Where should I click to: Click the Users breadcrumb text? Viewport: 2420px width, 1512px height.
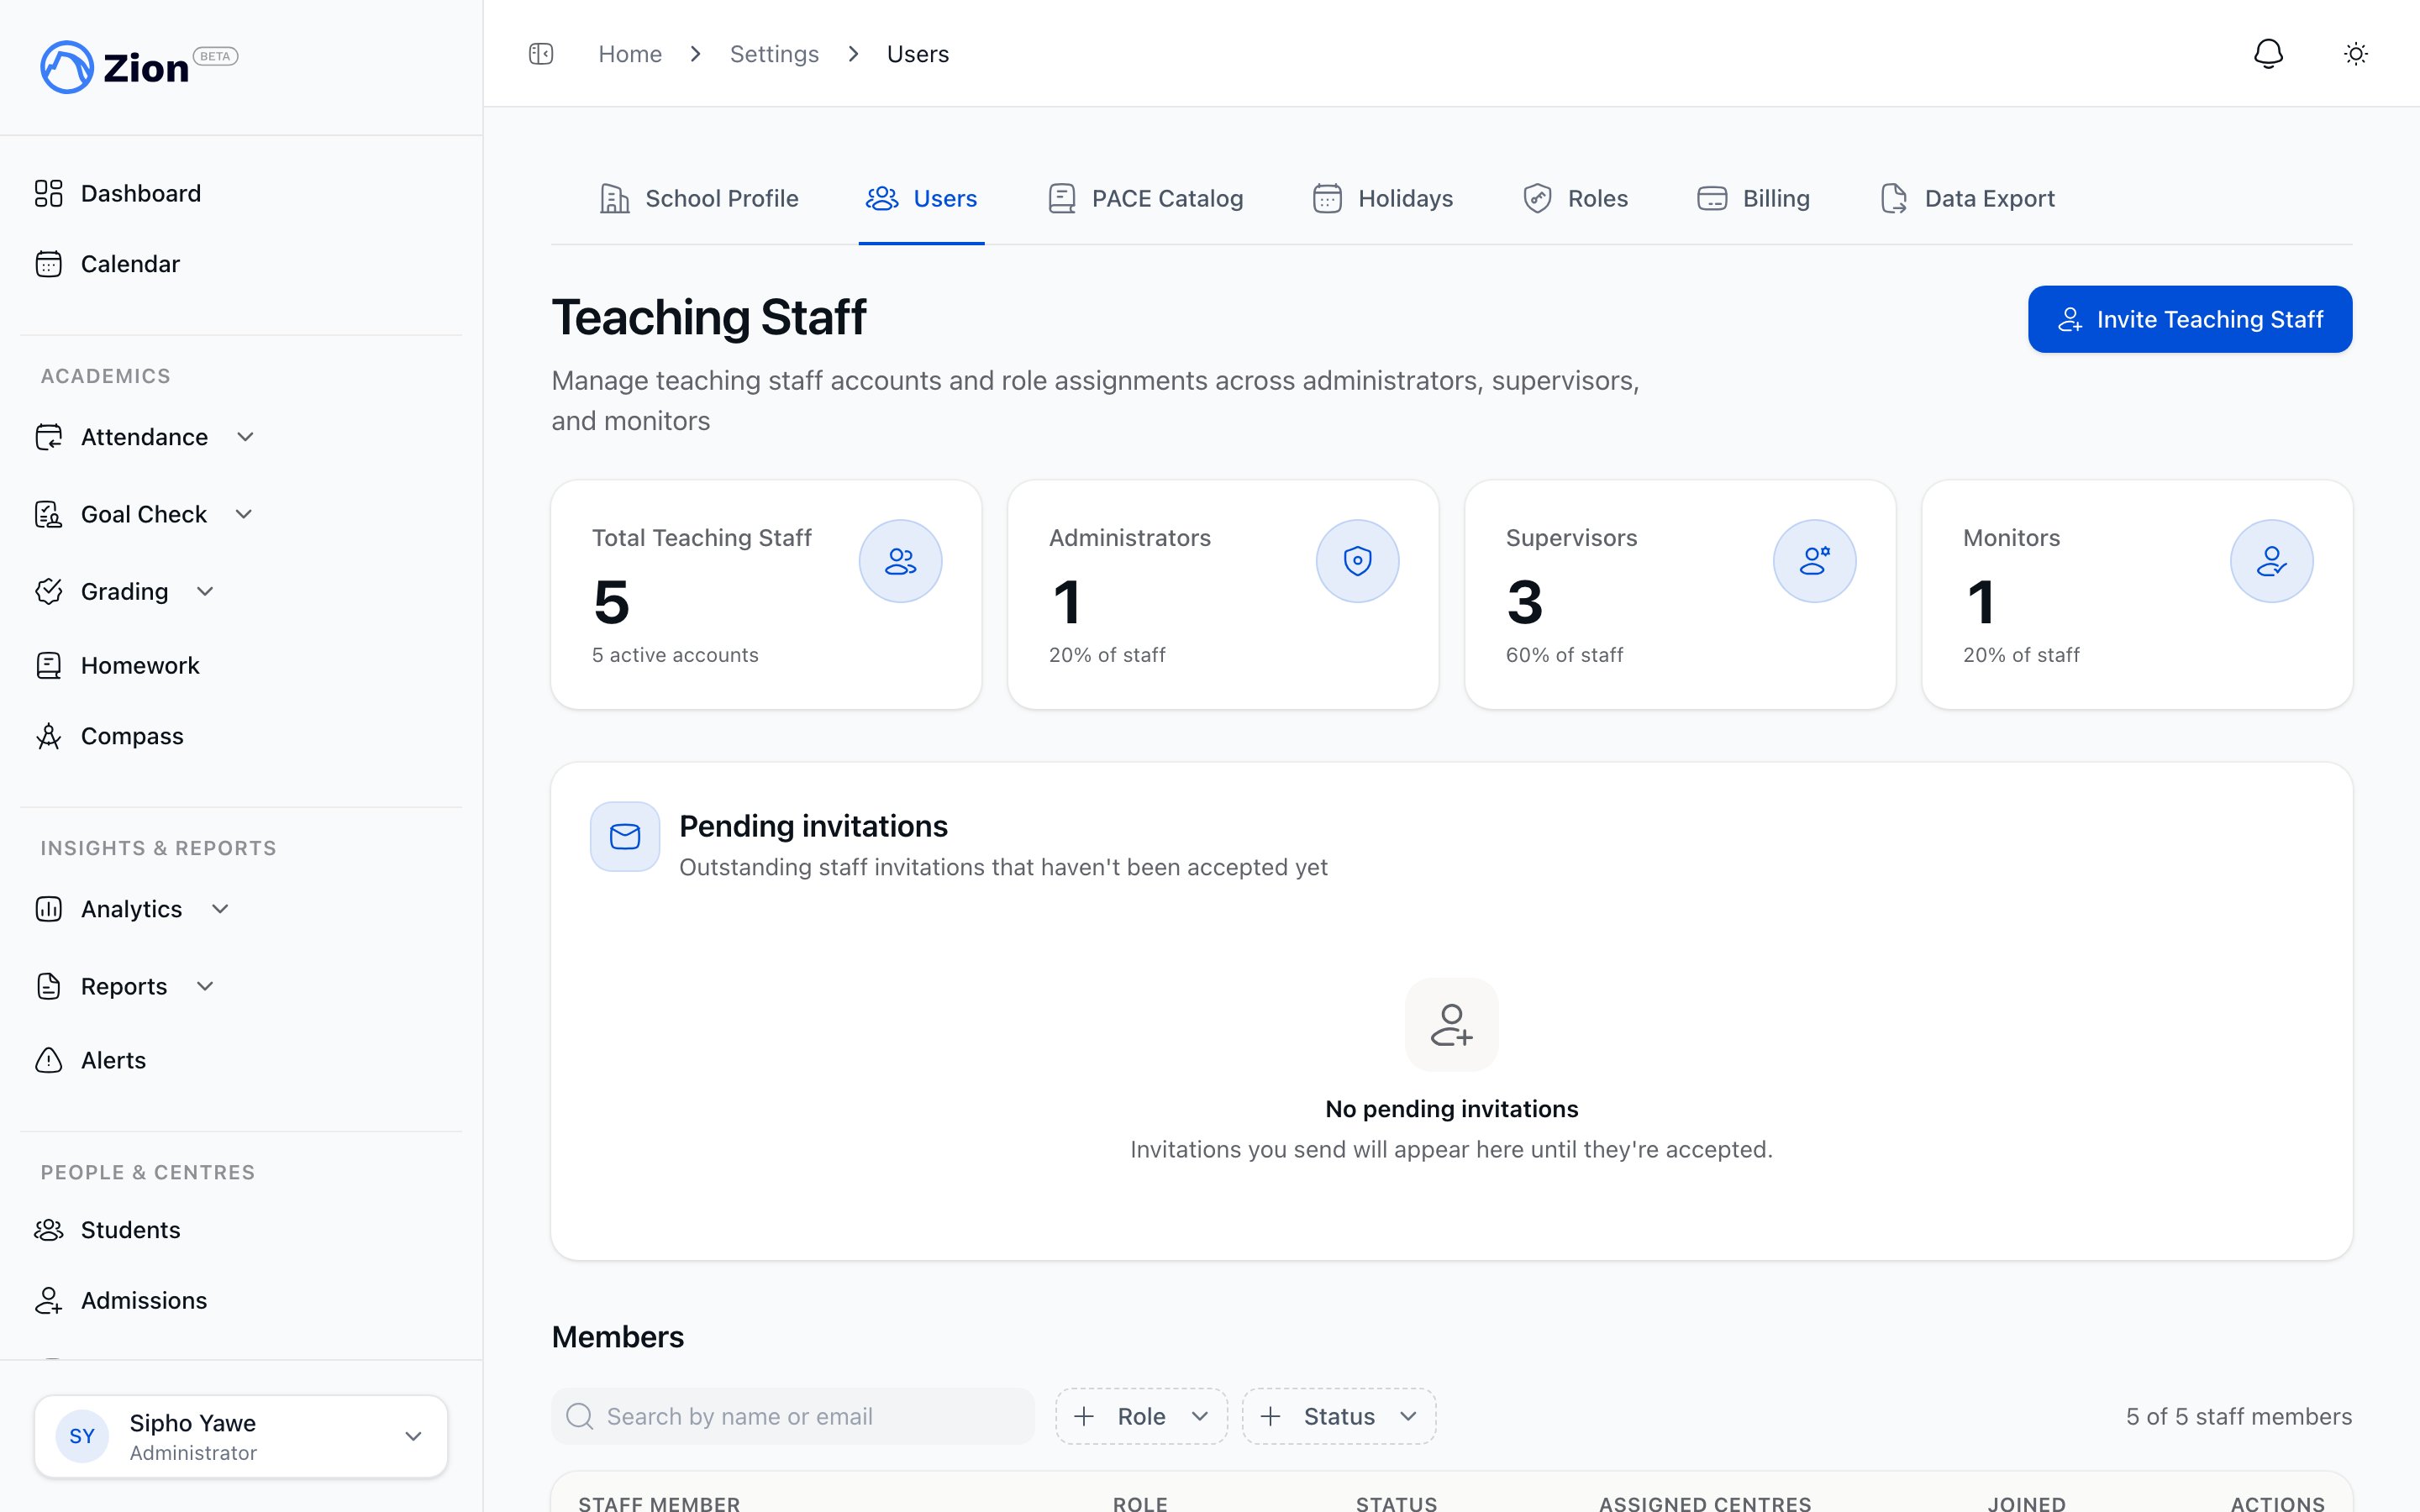point(917,54)
